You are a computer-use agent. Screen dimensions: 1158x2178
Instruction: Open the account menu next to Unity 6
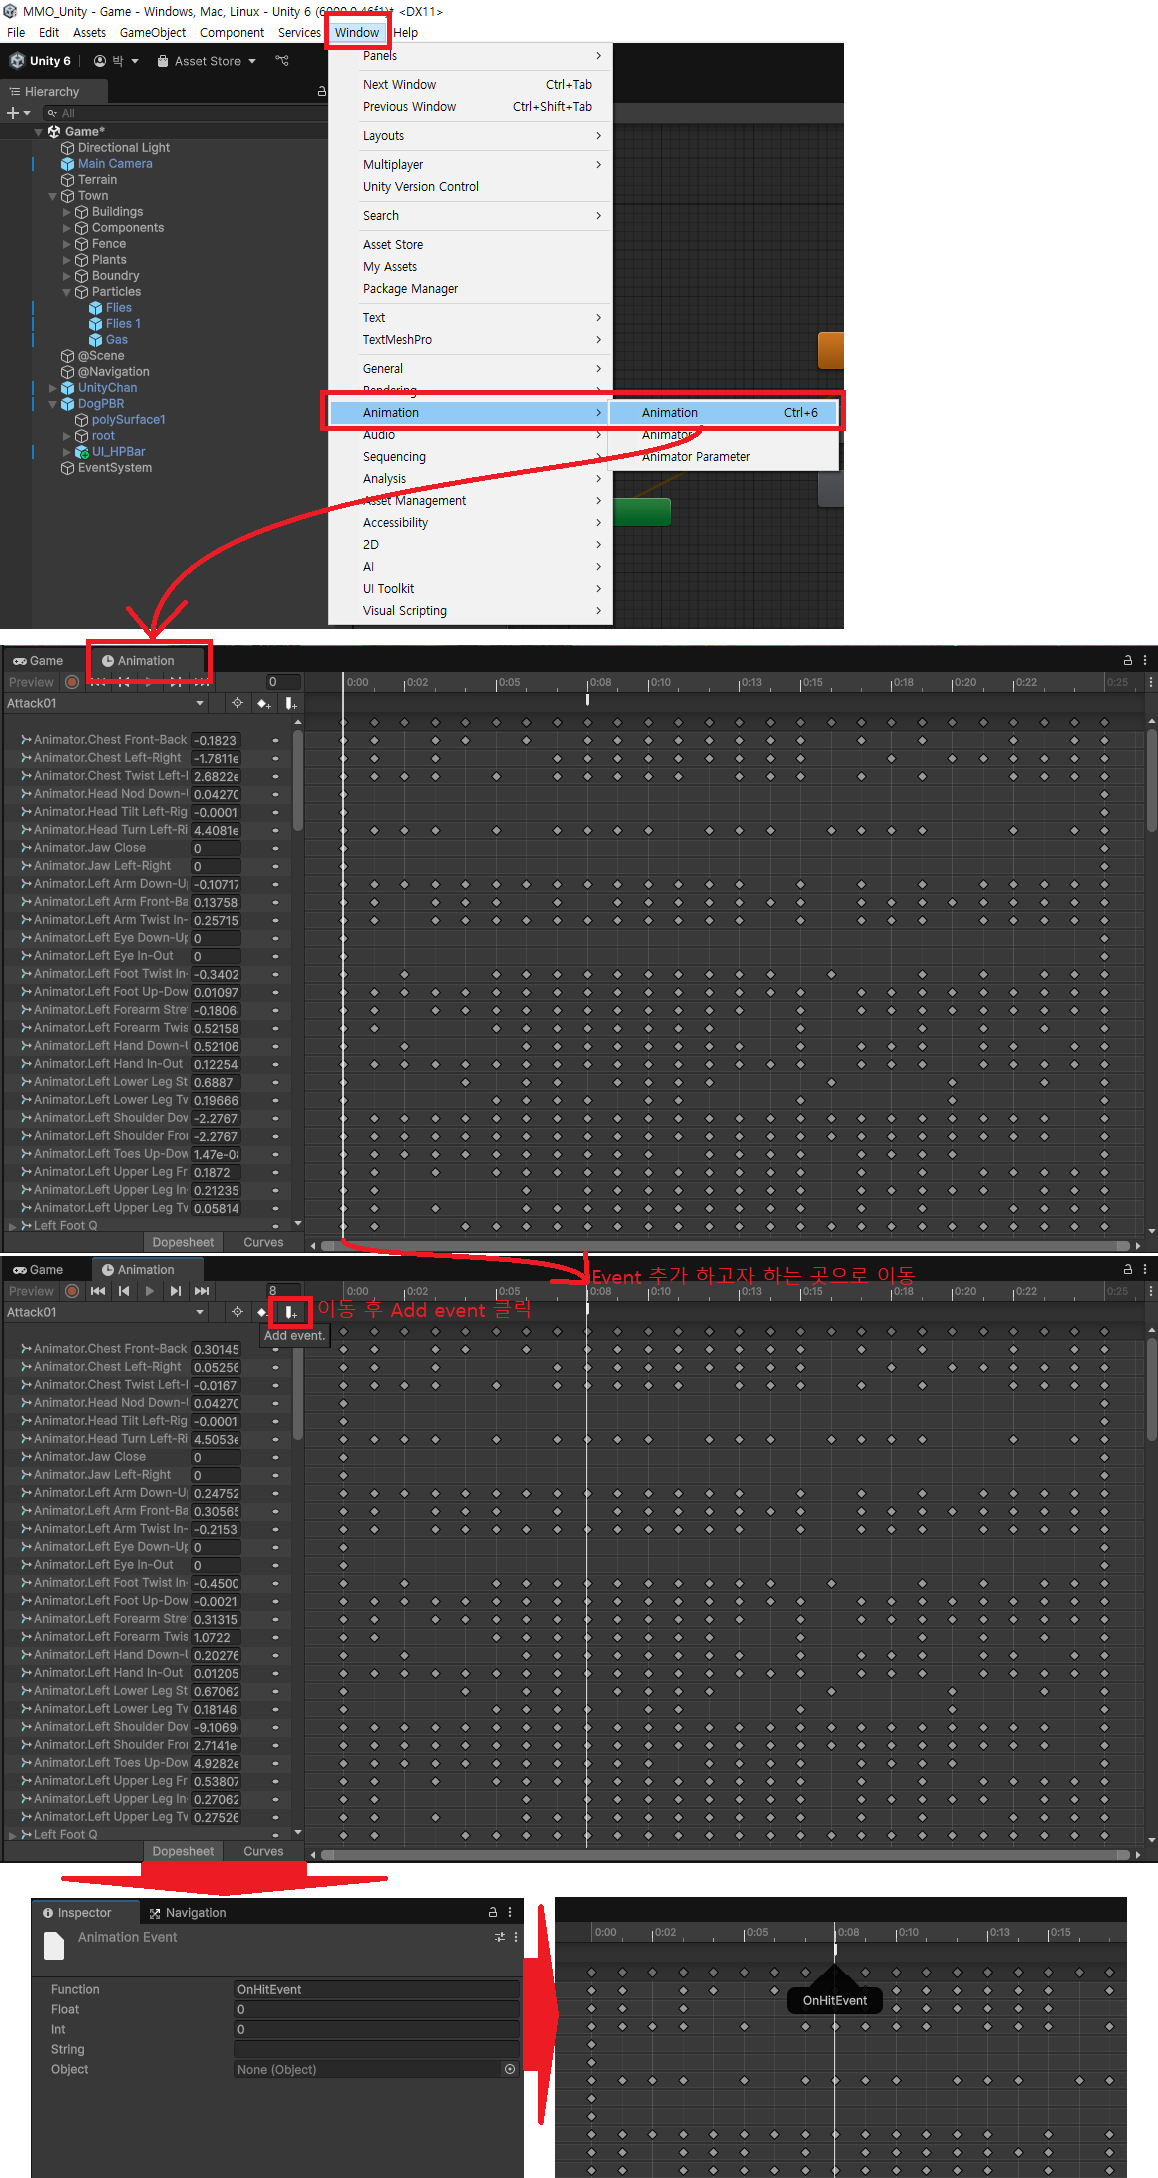click(116, 61)
